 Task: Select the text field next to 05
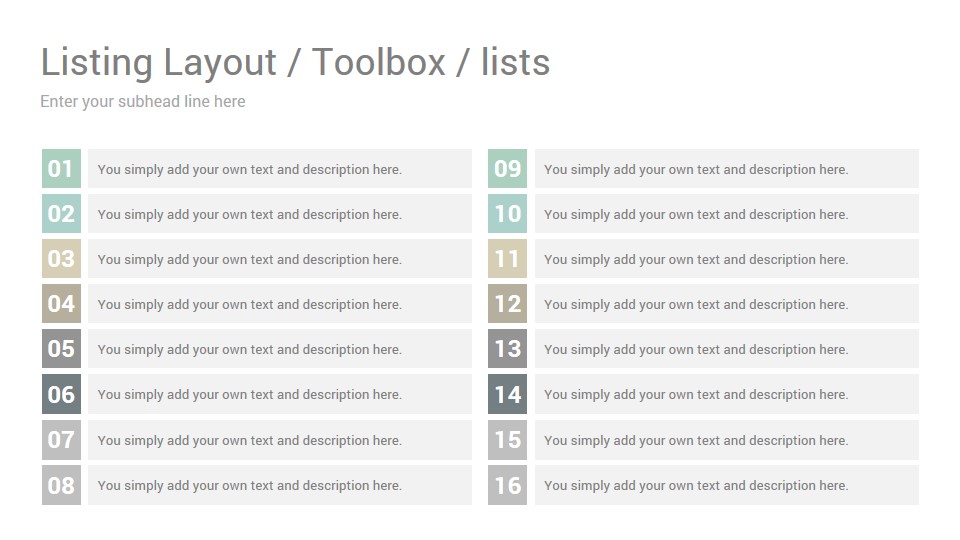(x=280, y=348)
